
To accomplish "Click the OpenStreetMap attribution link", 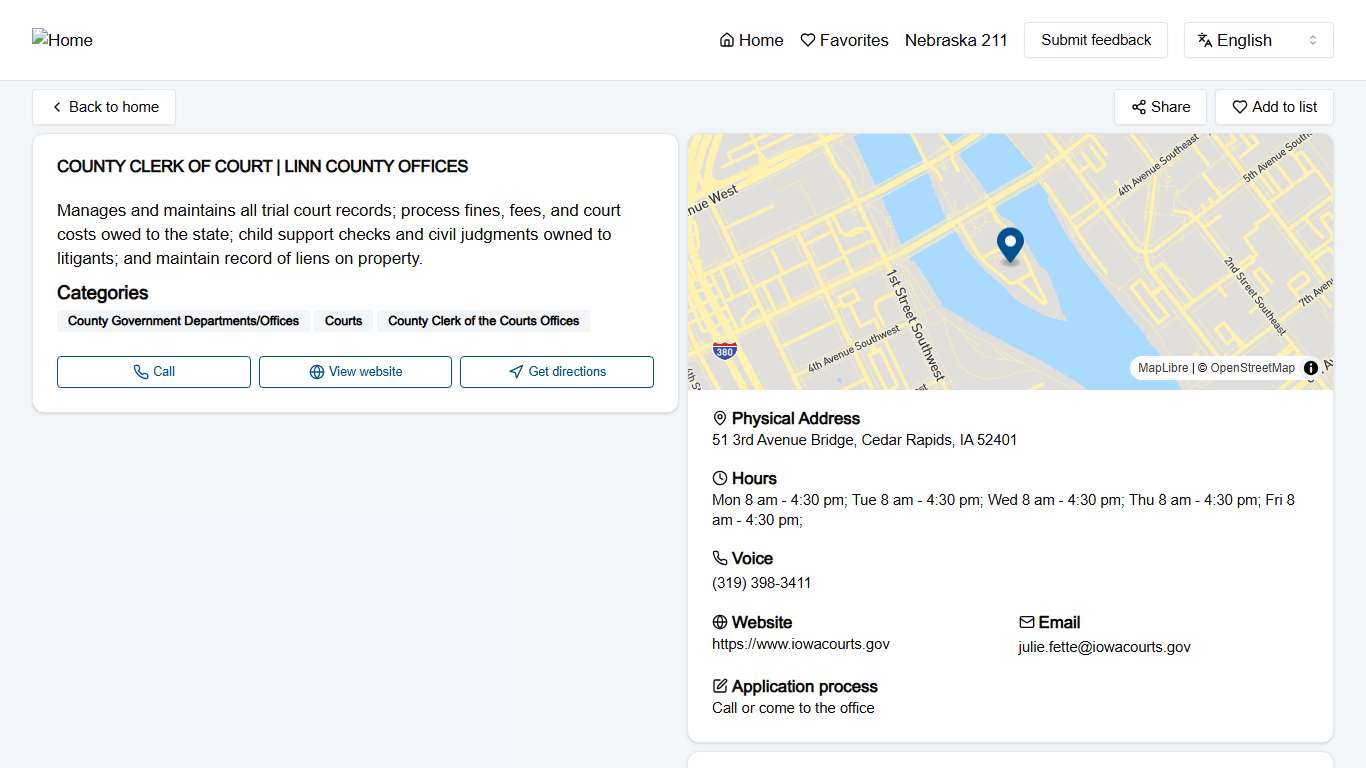I will click(x=1252, y=368).
